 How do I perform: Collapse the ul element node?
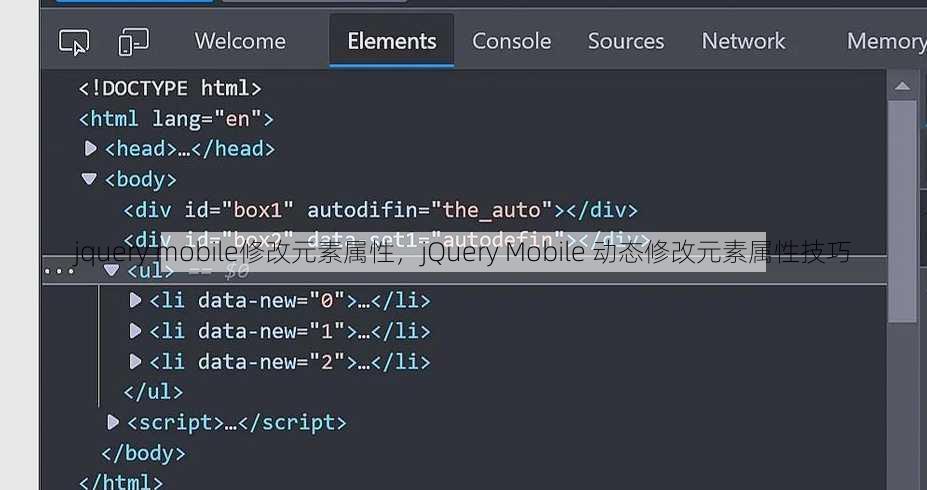click(111, 270)
